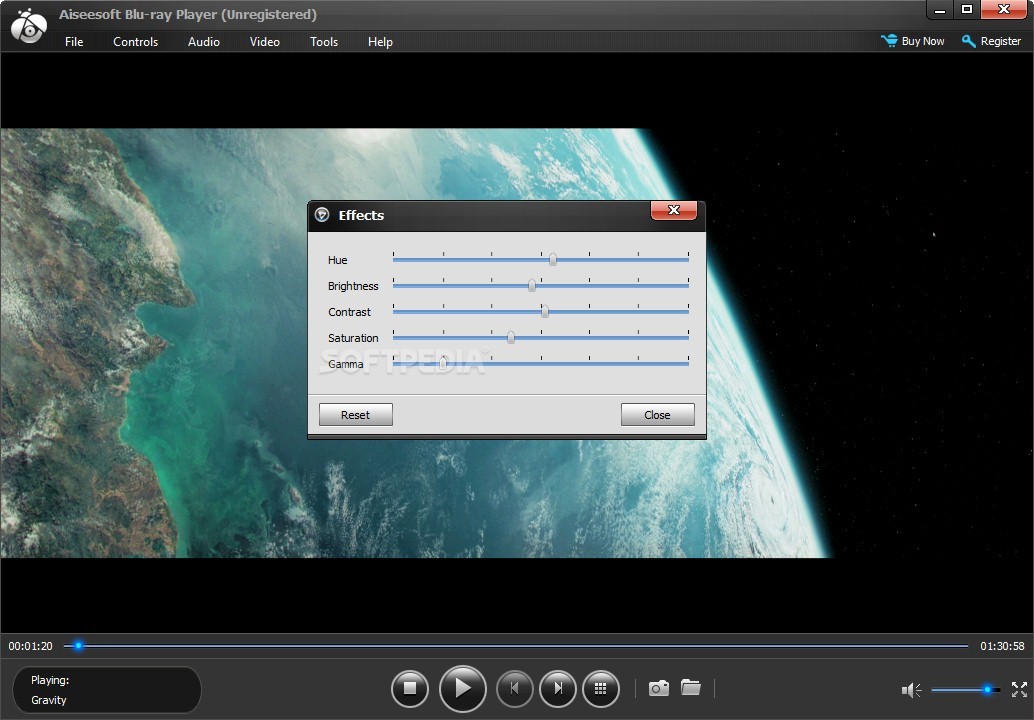
Task: Mute audio using the speaker icon
Action: 911,690
